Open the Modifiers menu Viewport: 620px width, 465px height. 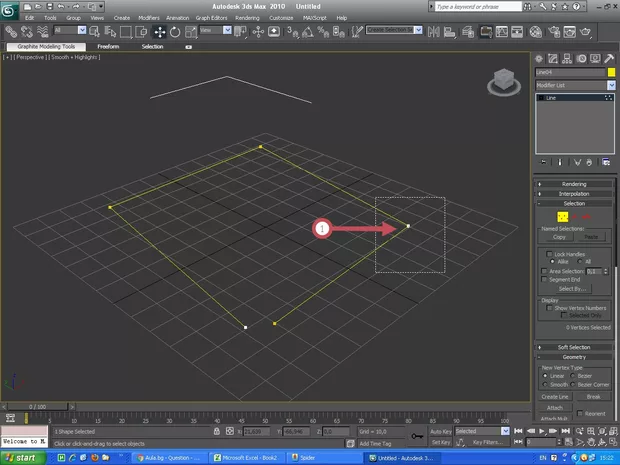tap(148, 18)
